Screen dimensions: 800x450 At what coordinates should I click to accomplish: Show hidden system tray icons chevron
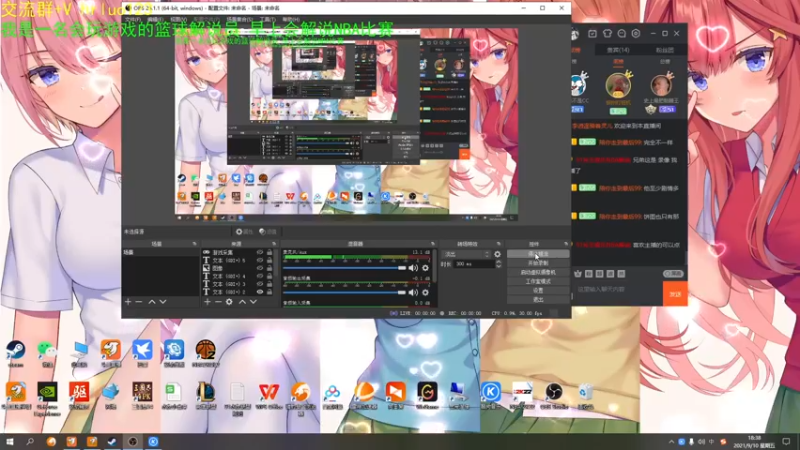[671, 442]
